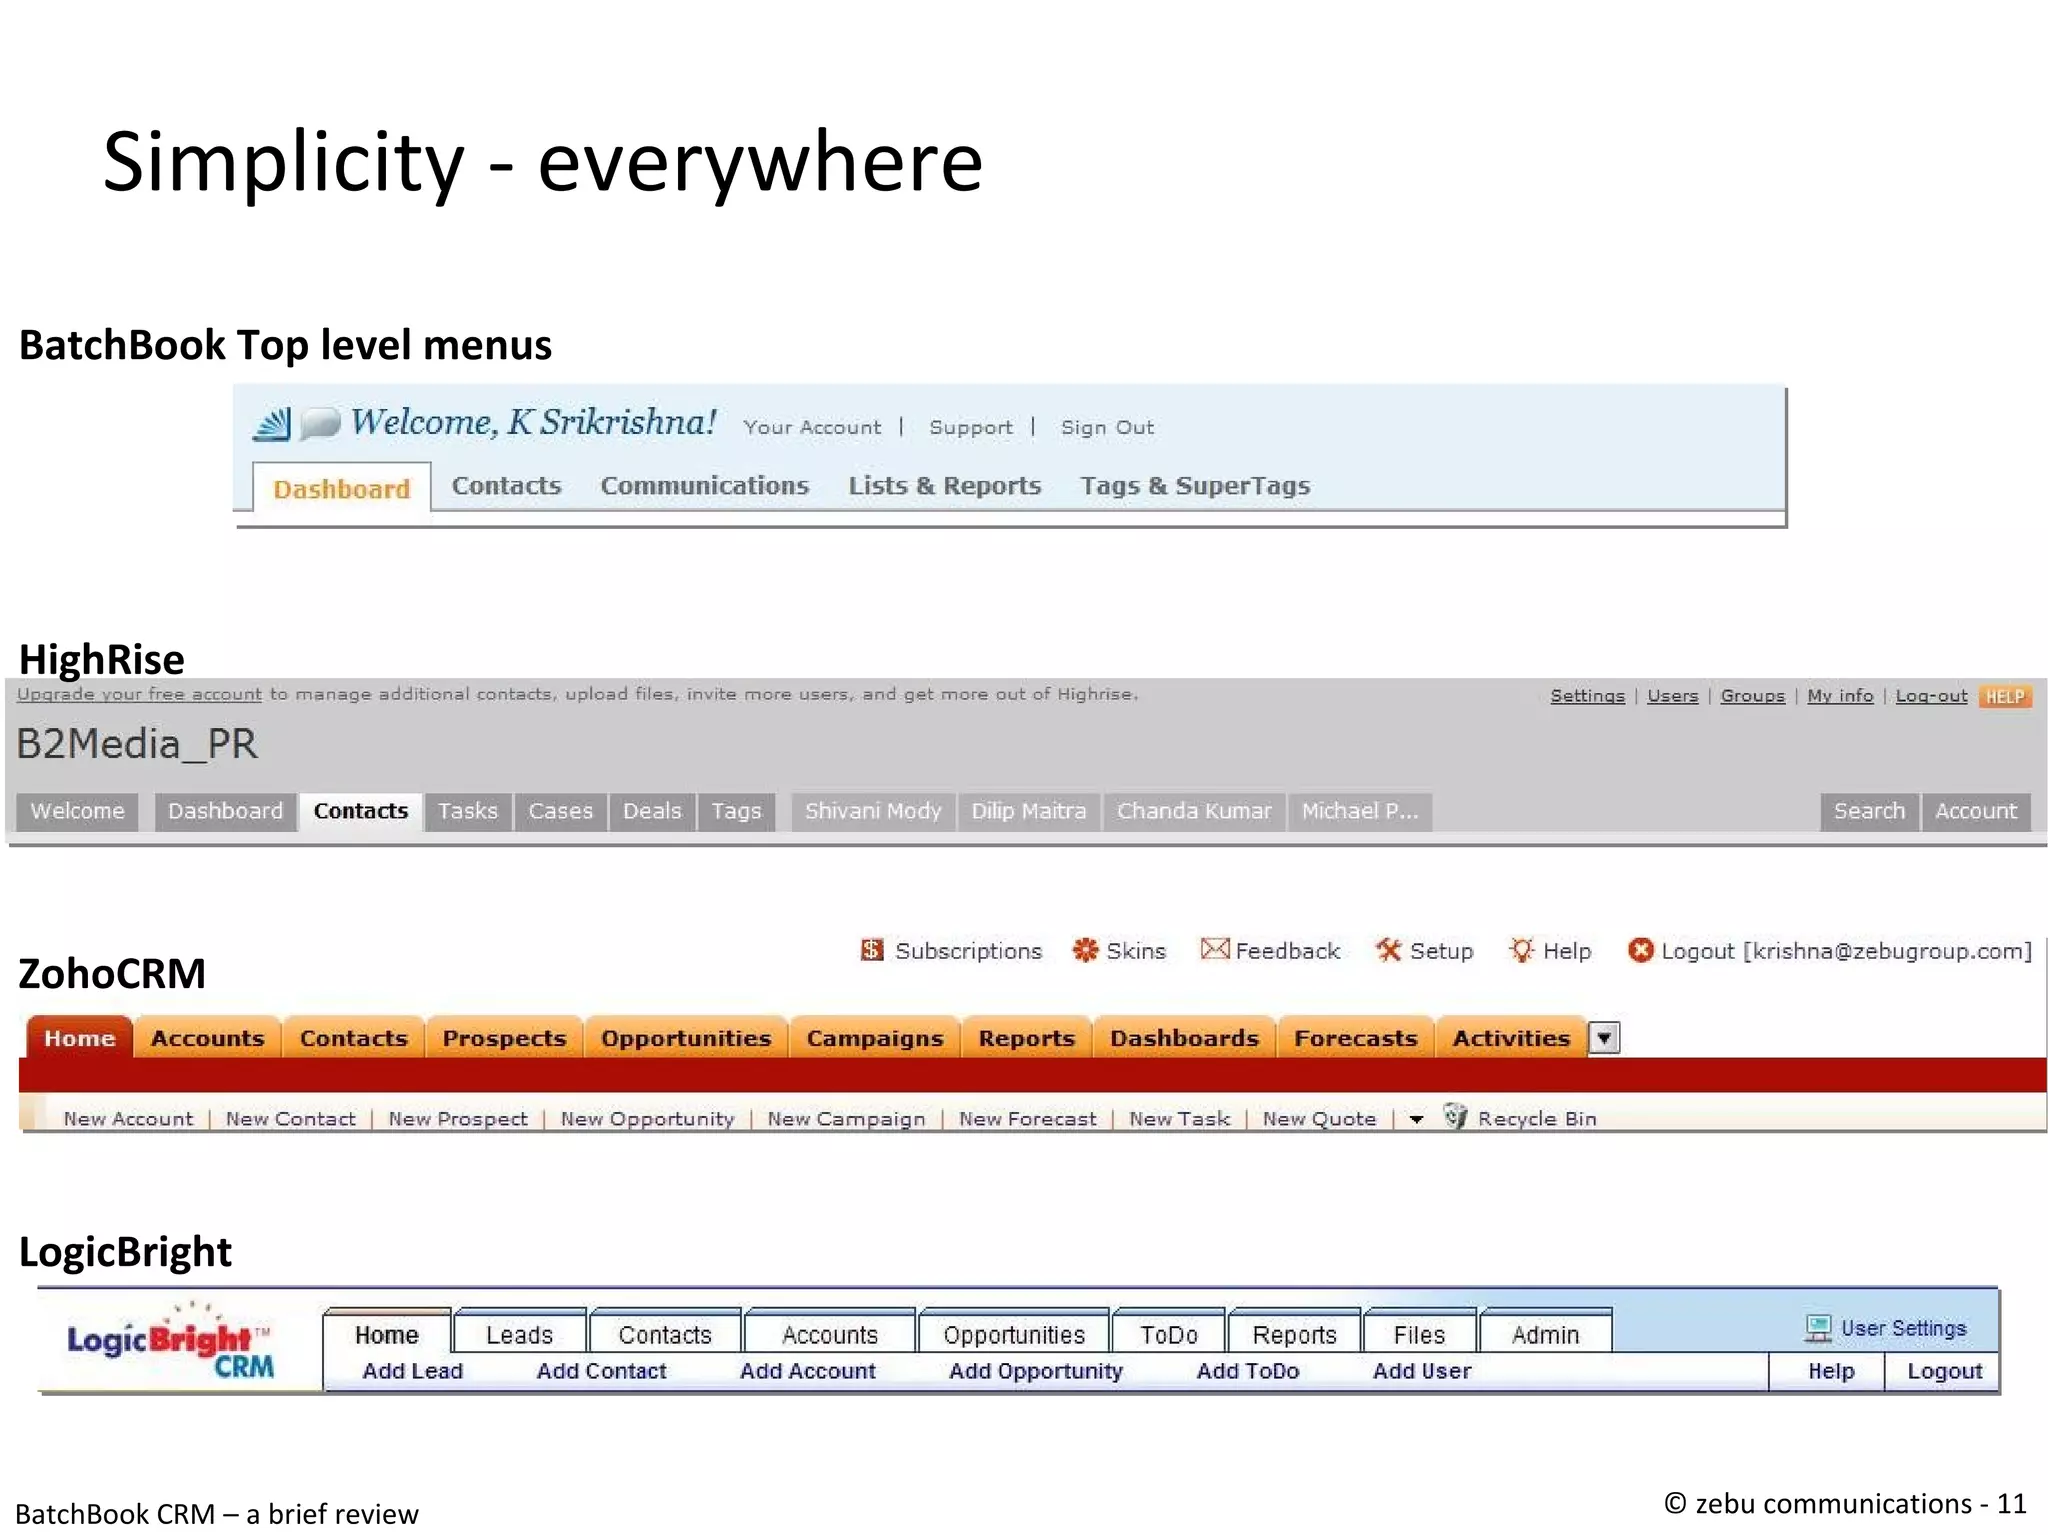Click LogicBright Add Lead link

coord(412,1371)
